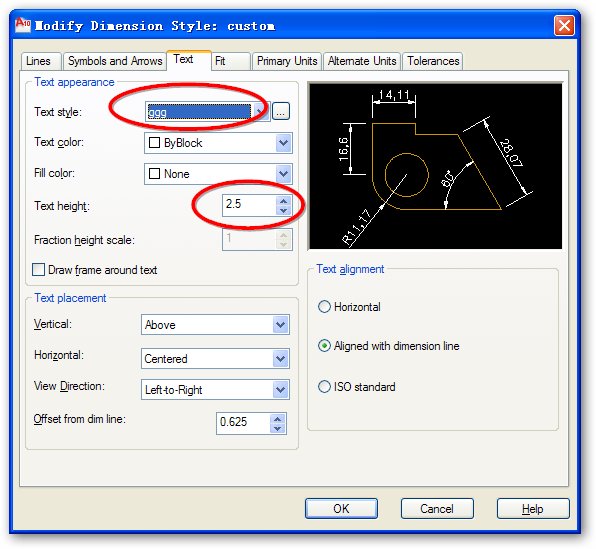Click the AutoCAD icon in title bar
This screenshot has height=549, width=596.
pyautogui.click(x=22, y=25)
